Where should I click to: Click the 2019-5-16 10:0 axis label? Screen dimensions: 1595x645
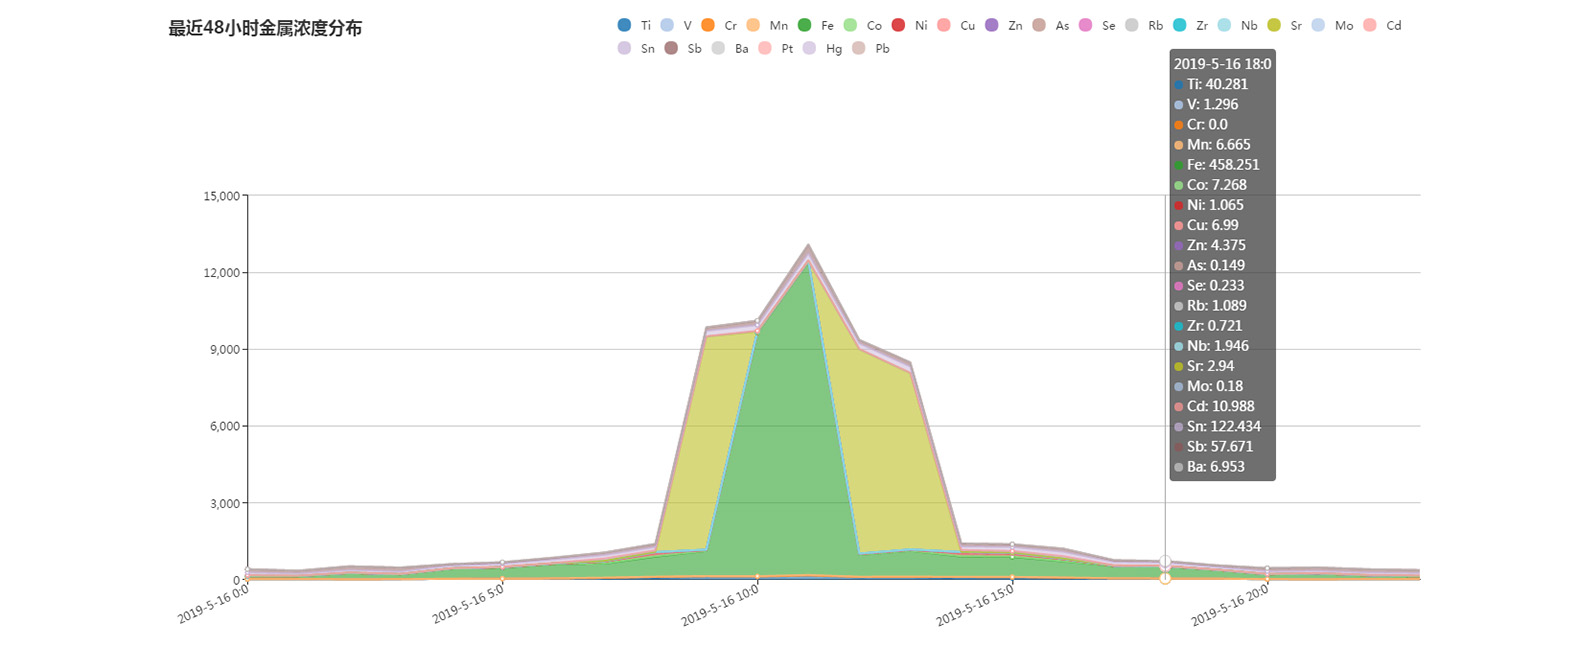(720, 605)
